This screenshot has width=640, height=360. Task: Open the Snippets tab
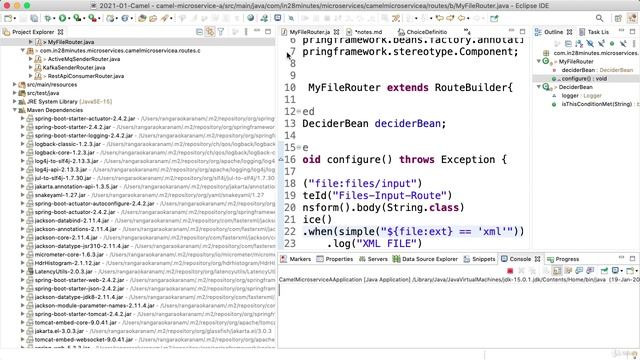(x=479, y=259)
